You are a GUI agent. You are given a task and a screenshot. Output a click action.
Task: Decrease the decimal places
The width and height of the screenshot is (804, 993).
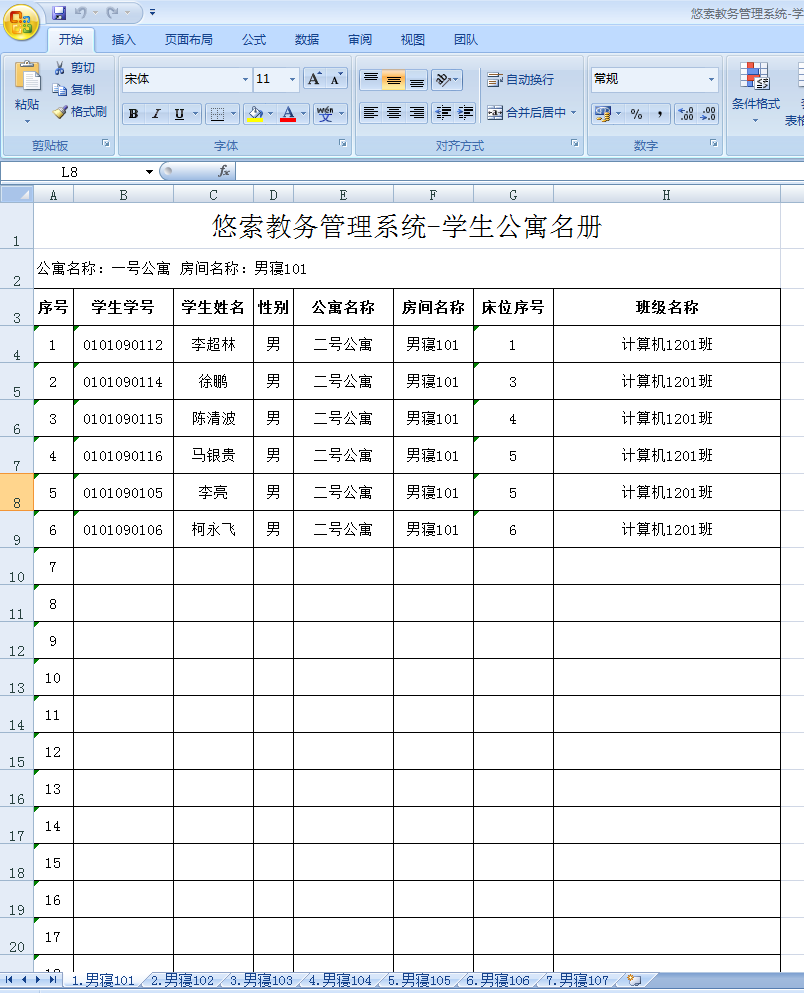coord(708,114)
